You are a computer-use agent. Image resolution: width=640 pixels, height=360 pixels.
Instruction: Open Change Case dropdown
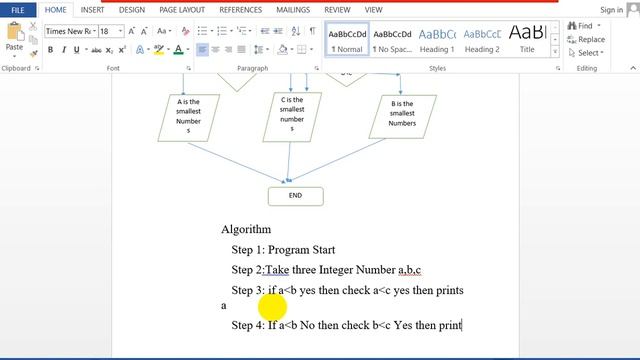click(x=164, y=31)
